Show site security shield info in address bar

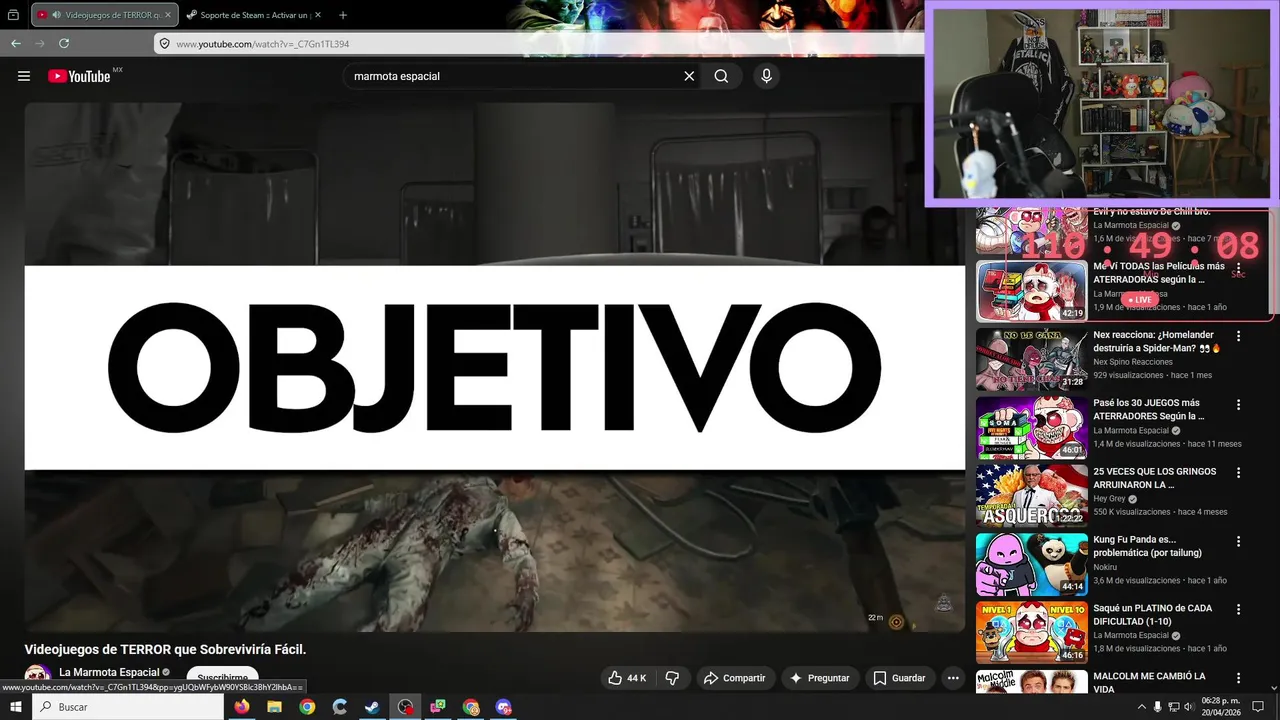(165, 44)
